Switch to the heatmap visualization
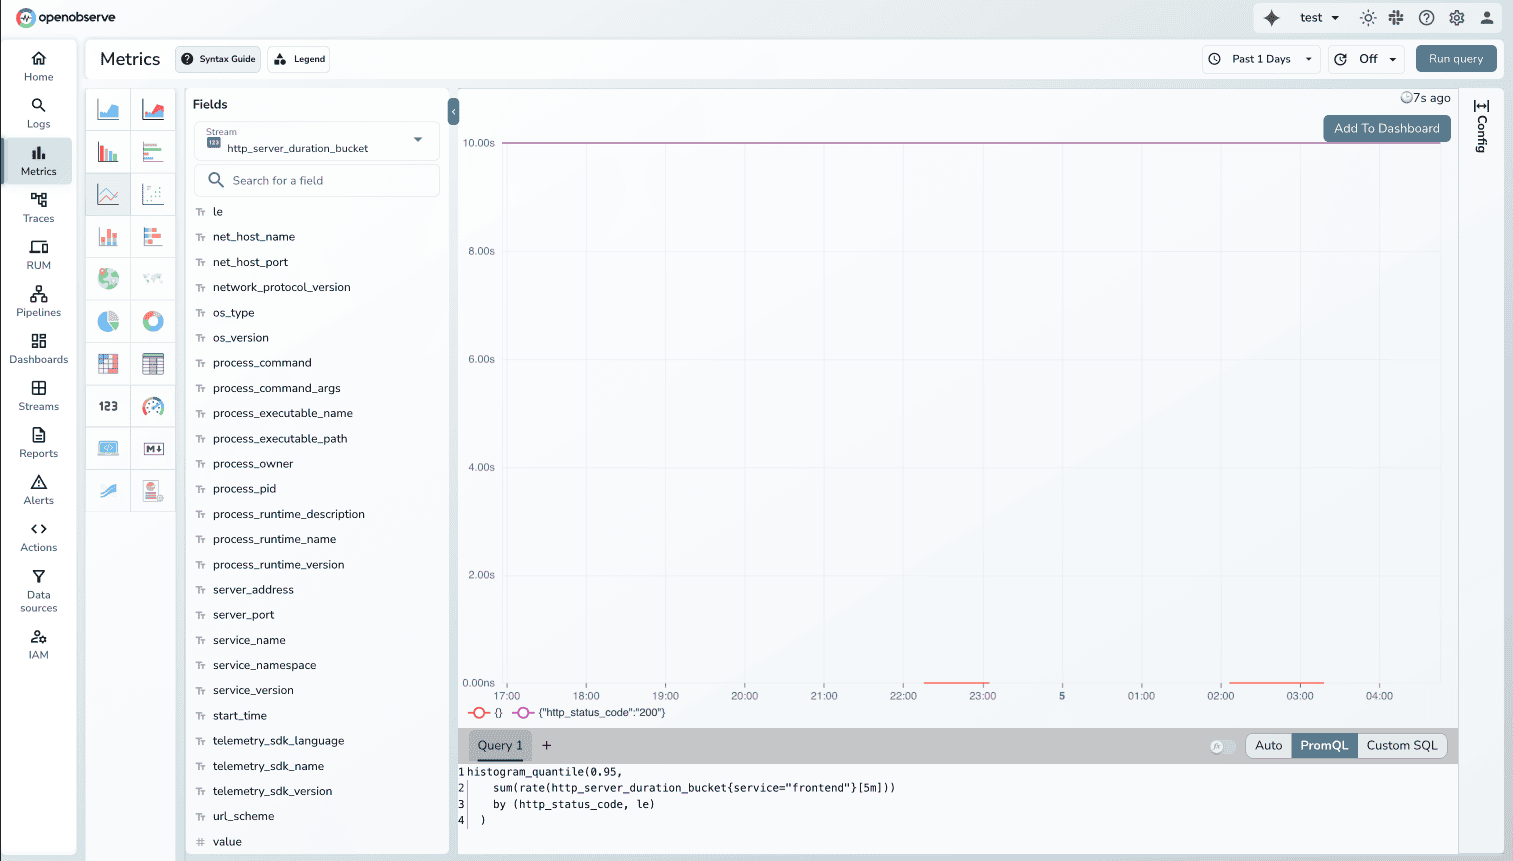Image resolution: width=1513 pixels, height=861 pixels. (x=107, y=363)
